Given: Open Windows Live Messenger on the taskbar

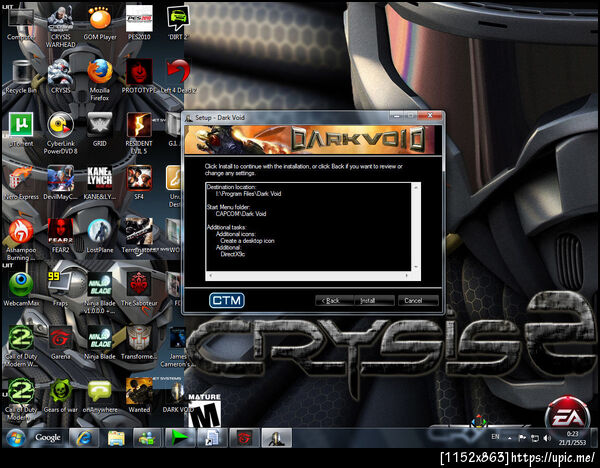Looking at the screenshot, I should (147, 438).
